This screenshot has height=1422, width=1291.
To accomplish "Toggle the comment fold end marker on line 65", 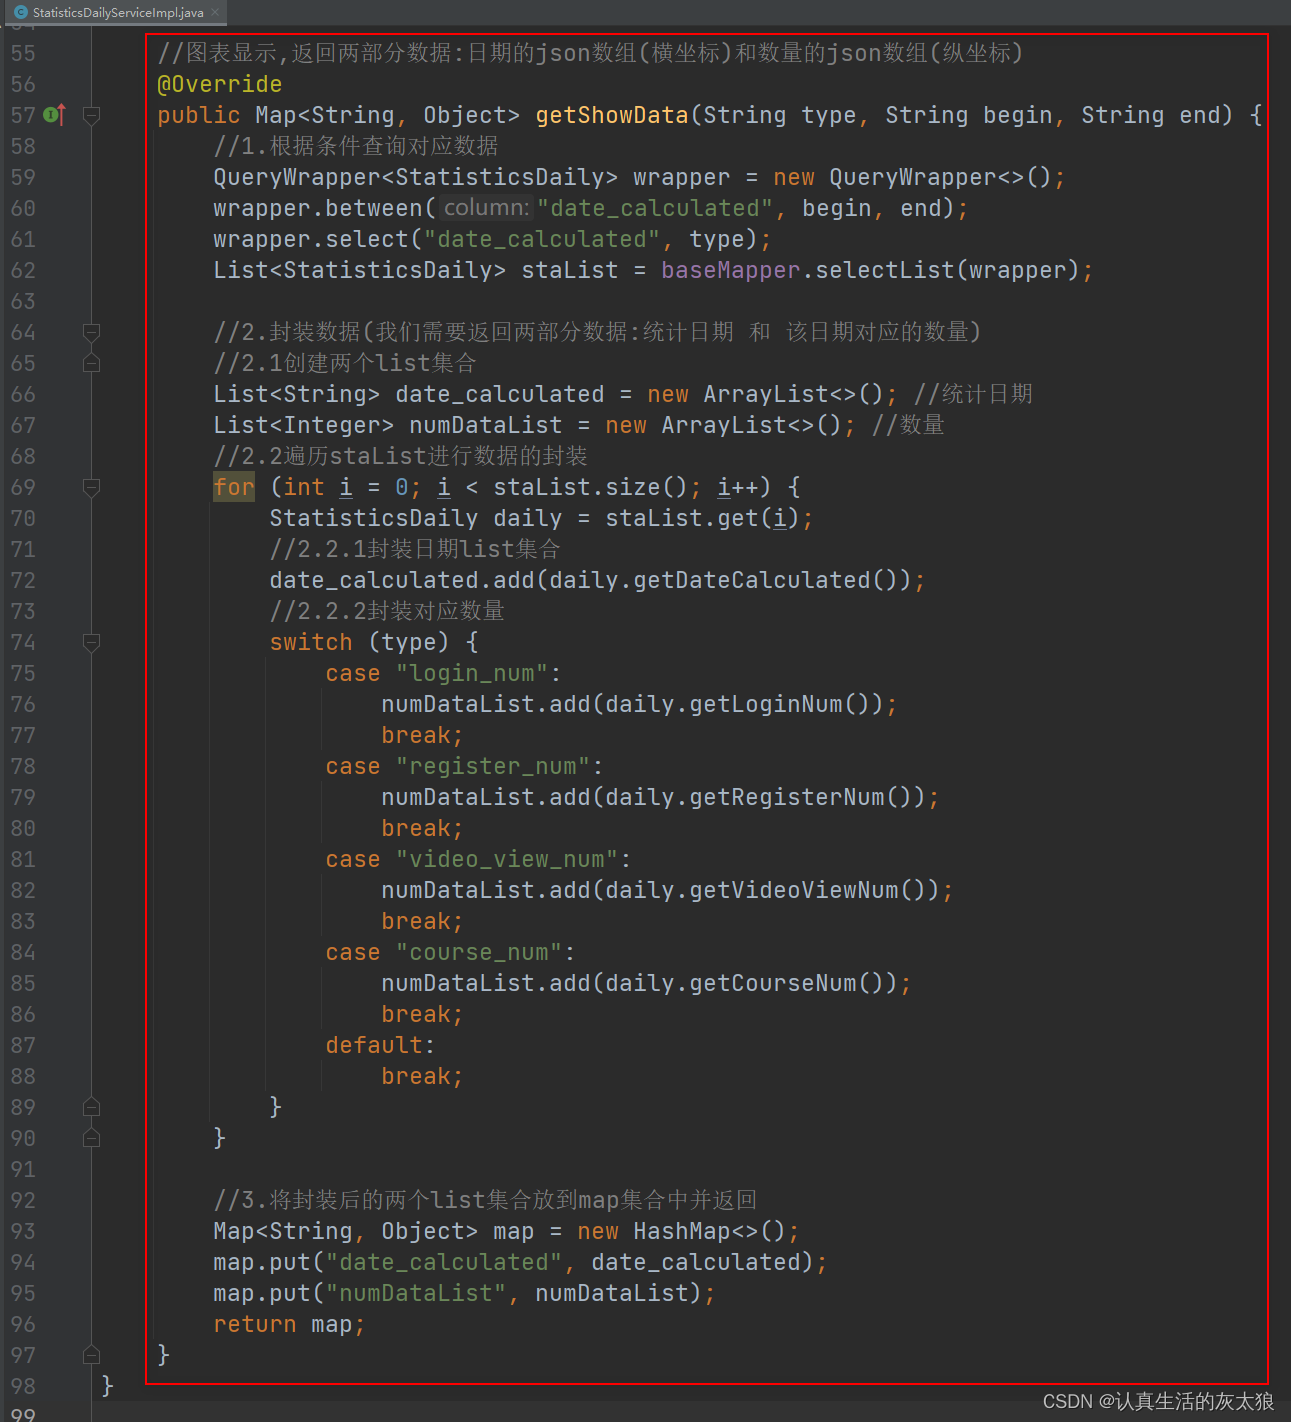I will click(91, 363).
